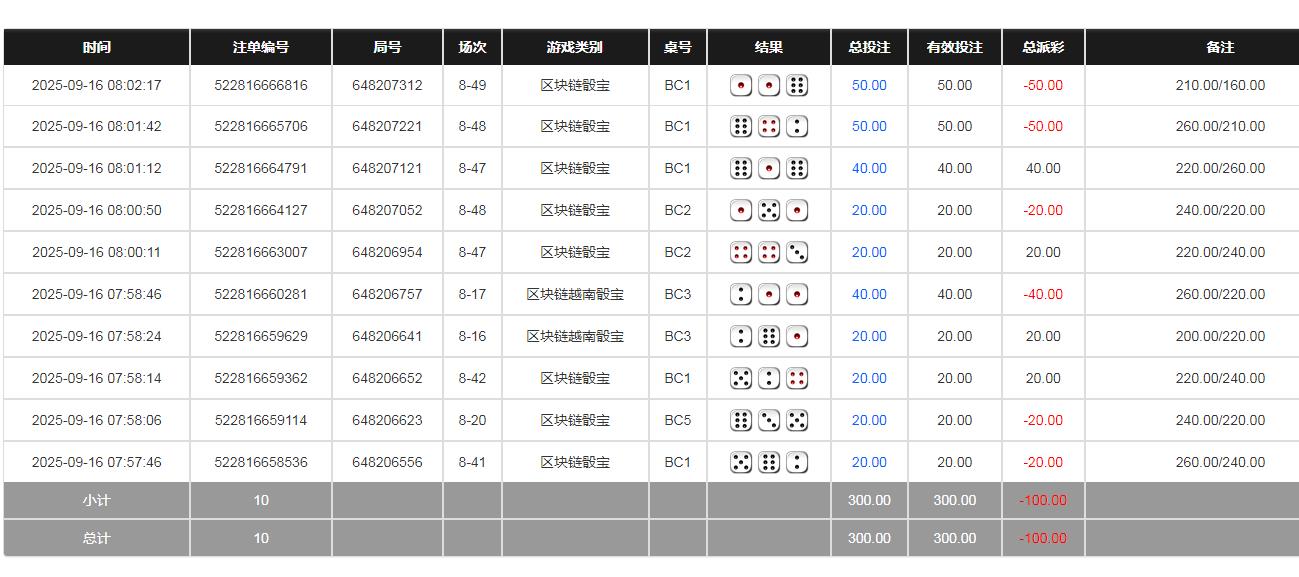Open total bet 50.00 for order 522816666816
Image resolution: width=1299 pixels, height=577 pixels.
[x=869, y=85]
